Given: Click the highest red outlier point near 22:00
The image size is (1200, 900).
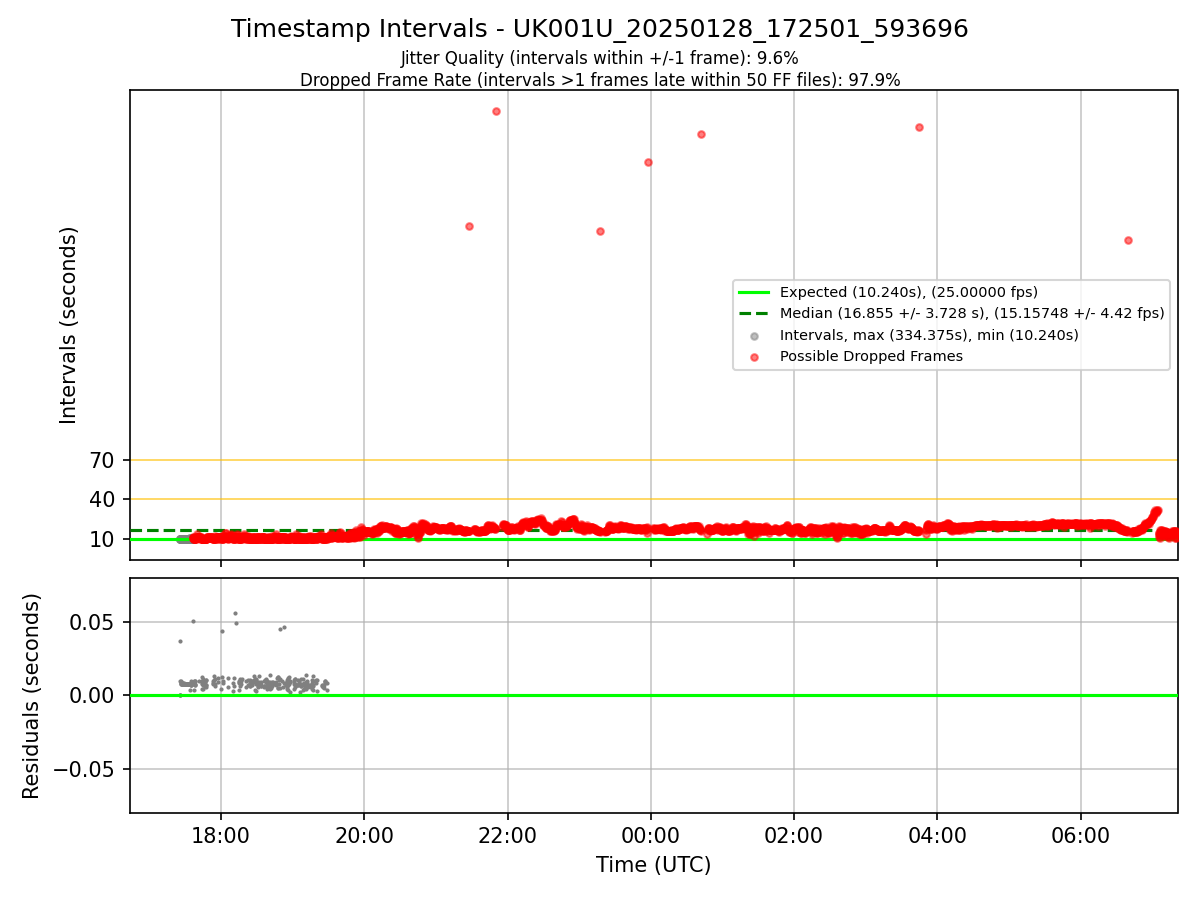Looking at the screenshot, I should click(x=496, y=111).
